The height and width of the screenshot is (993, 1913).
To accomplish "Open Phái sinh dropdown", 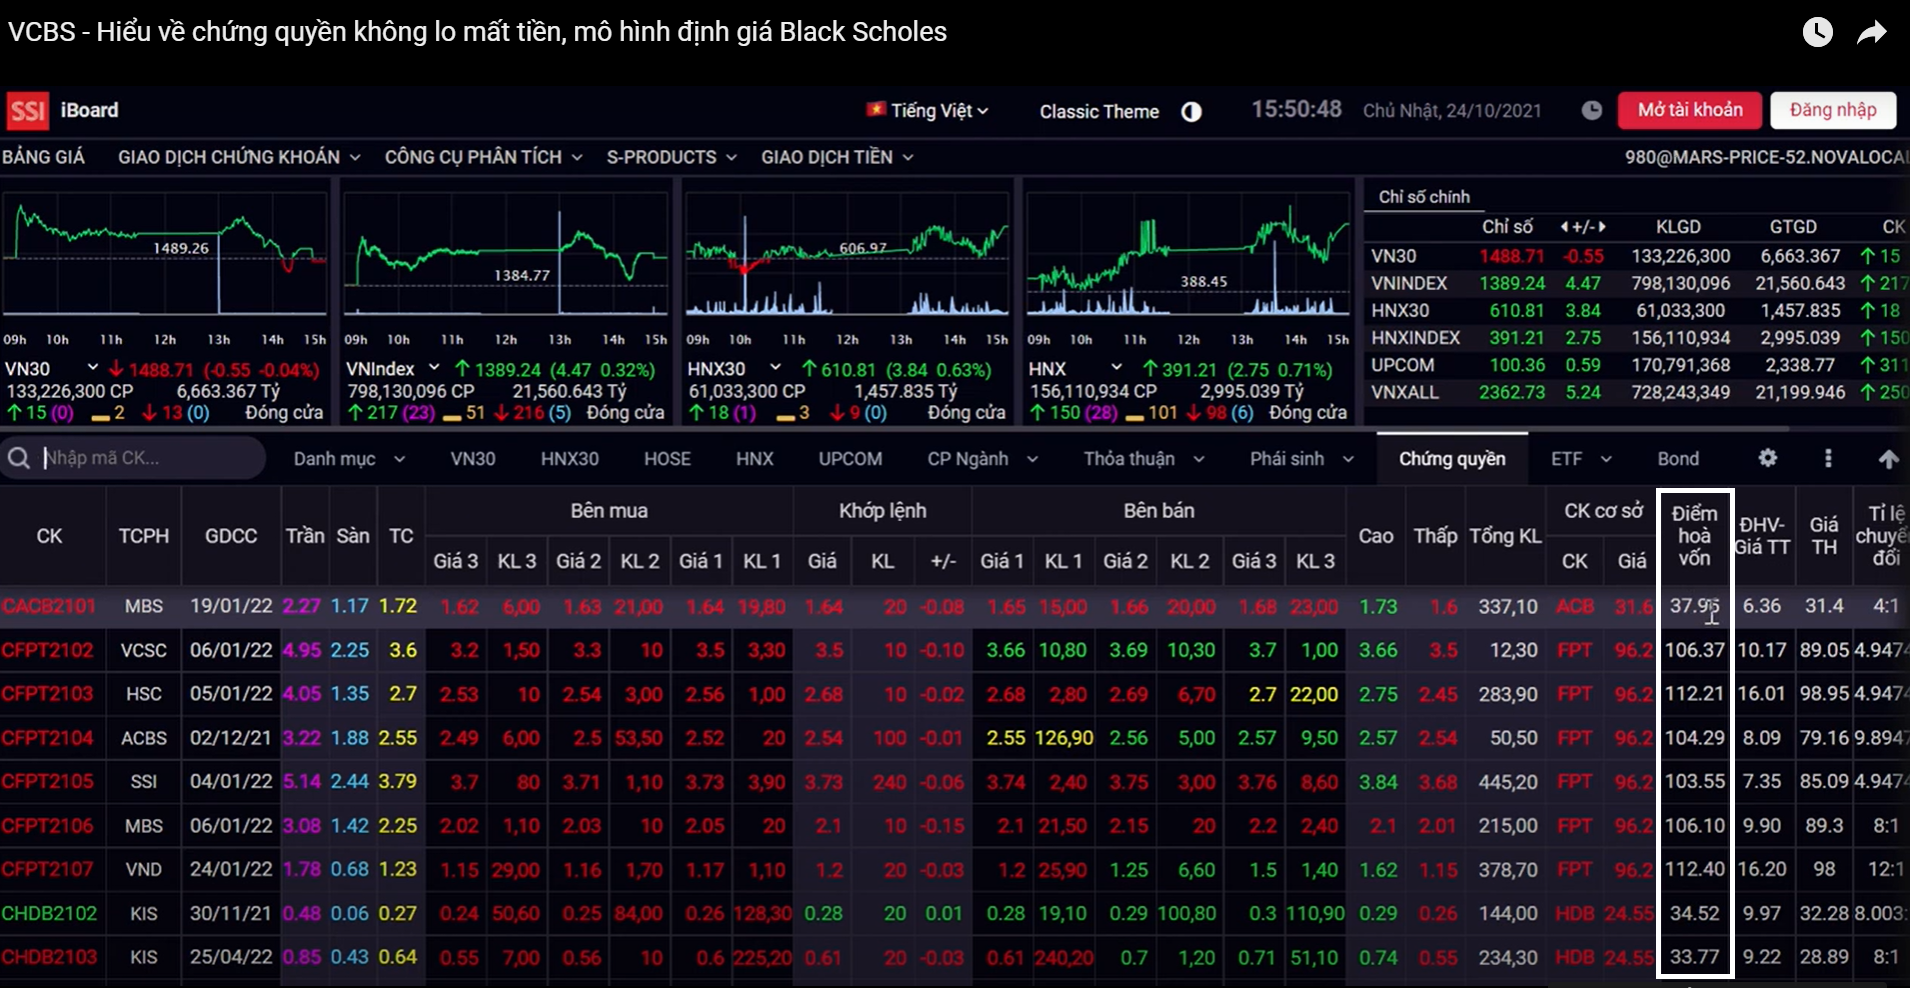I will click(x=1301, y=459).
